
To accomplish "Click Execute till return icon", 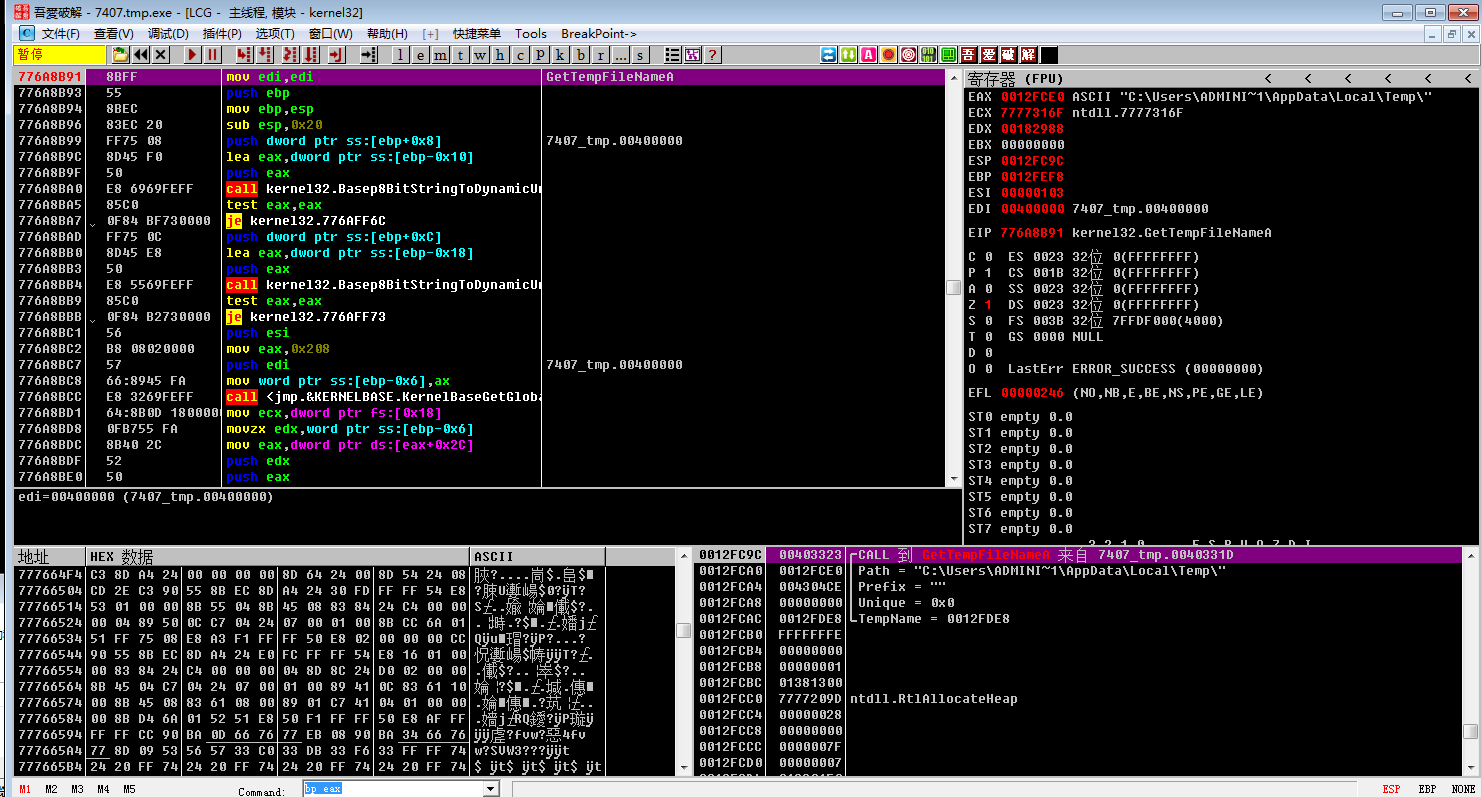I will click(x=337, y=55).
